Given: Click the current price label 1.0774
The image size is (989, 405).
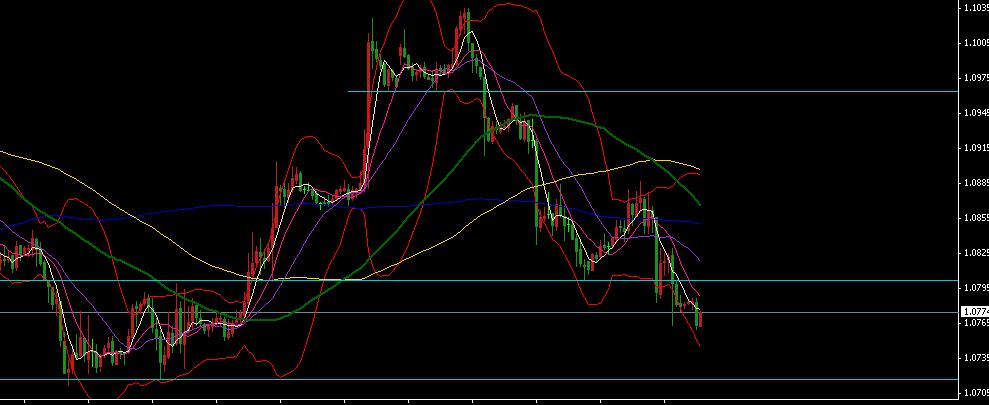Looking at the screenshot, I should [974, 312].
